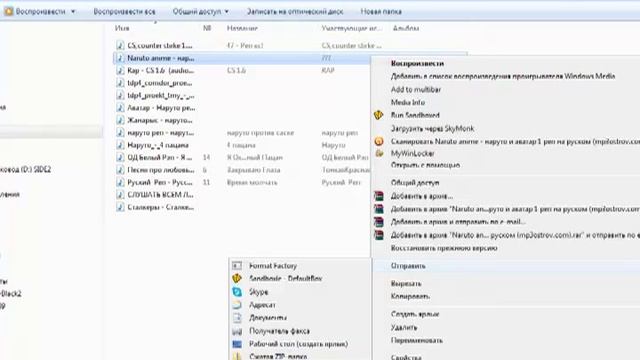Select the (D:) SIDE2 drive in sidebar
The height and width of the screenshot is (360, 640).
(x=25, y=169)
